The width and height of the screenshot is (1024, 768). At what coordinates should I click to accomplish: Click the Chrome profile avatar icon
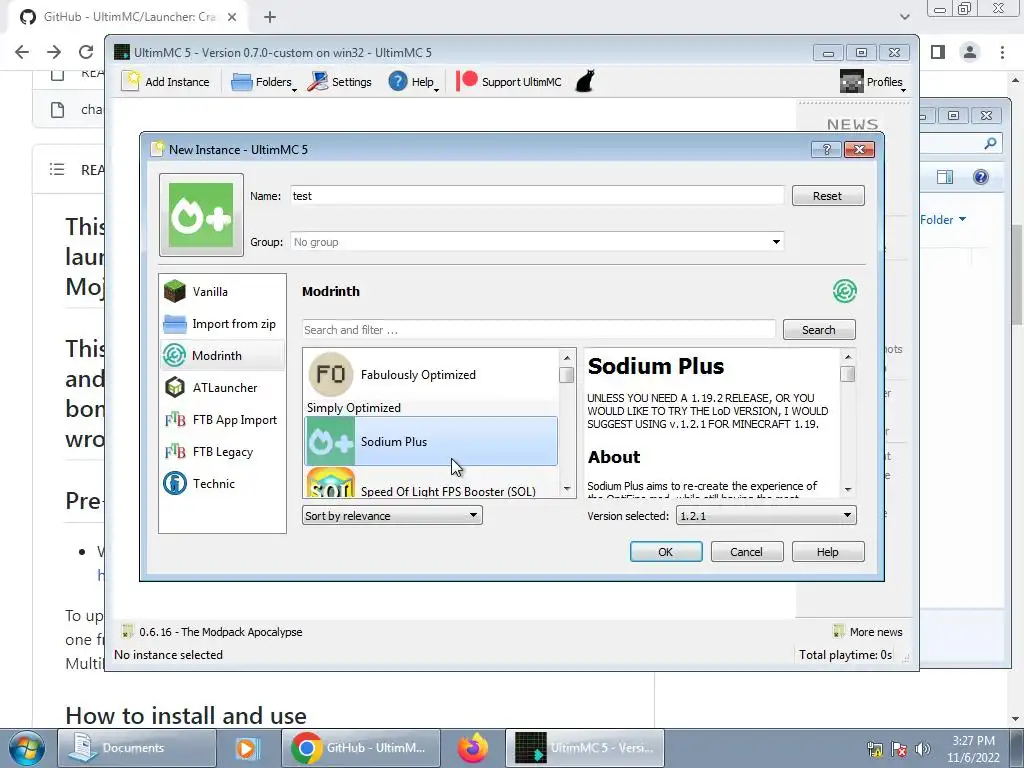[970, 52]
